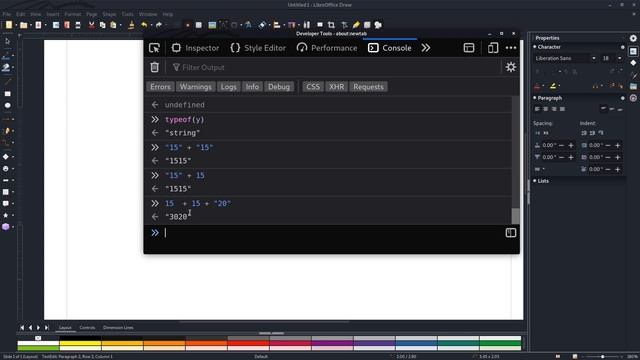Increase above paragraph spacing with plus

[571, 145]
